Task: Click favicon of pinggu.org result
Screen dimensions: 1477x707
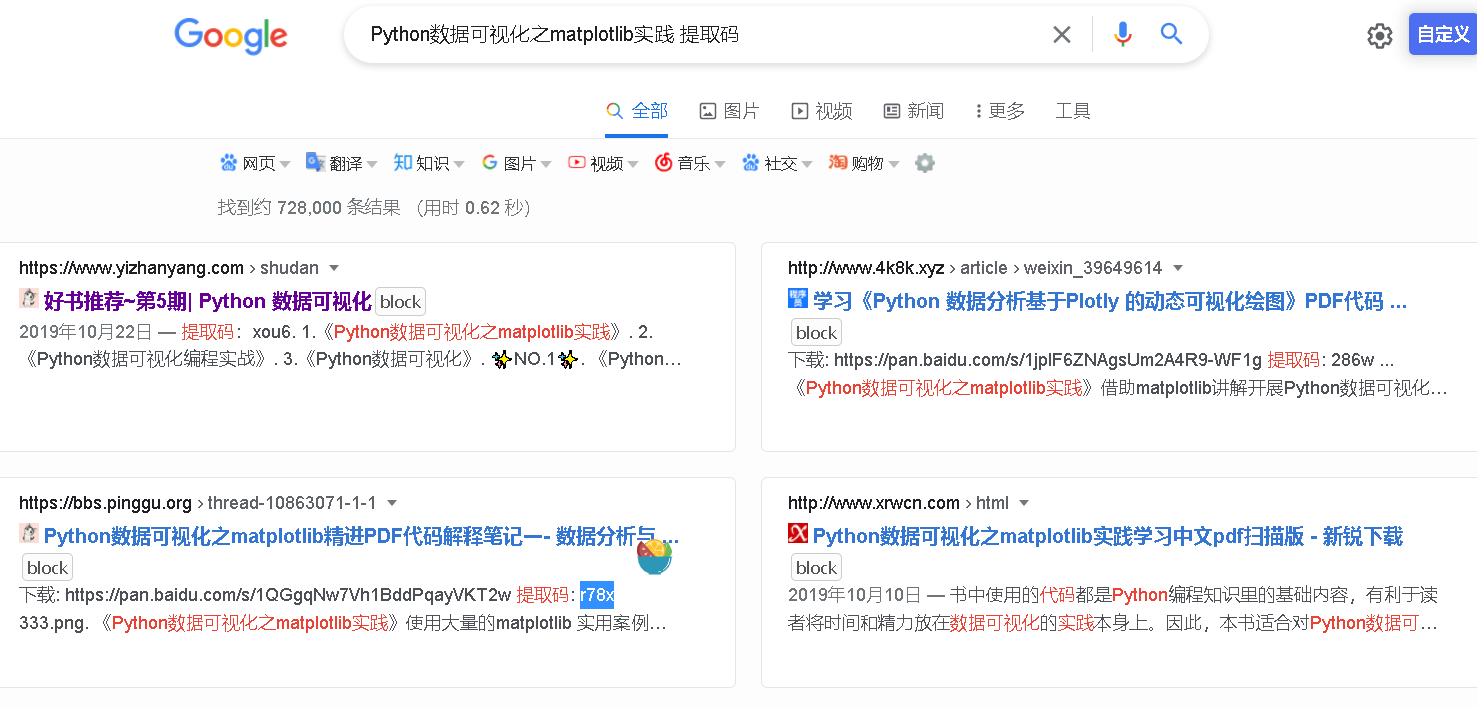Action: pos(29,533)
